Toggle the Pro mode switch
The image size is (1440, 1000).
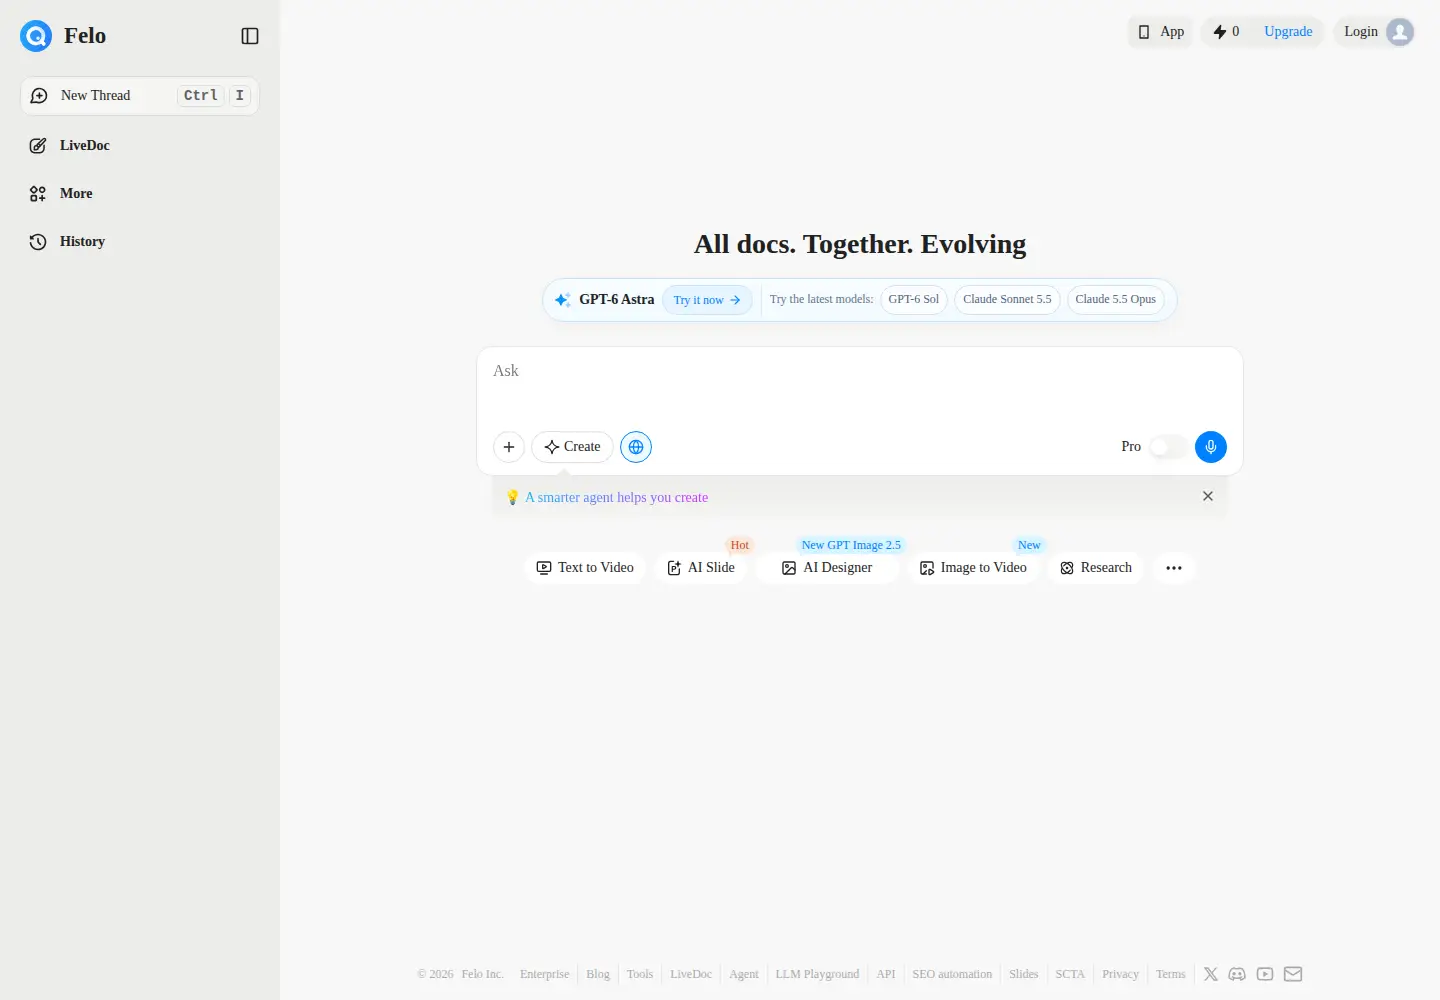[1167, 447]
